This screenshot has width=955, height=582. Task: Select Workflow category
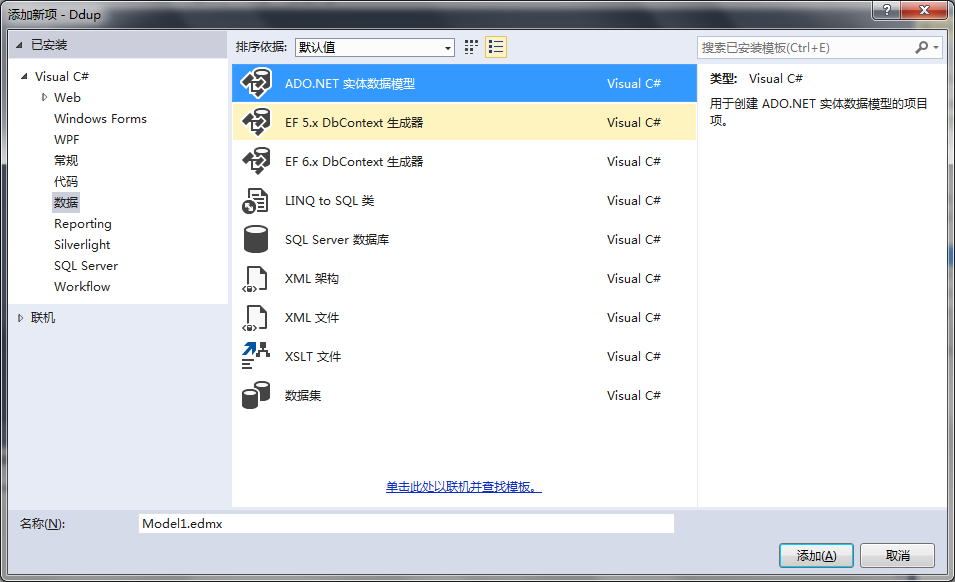tap(82, 287)
